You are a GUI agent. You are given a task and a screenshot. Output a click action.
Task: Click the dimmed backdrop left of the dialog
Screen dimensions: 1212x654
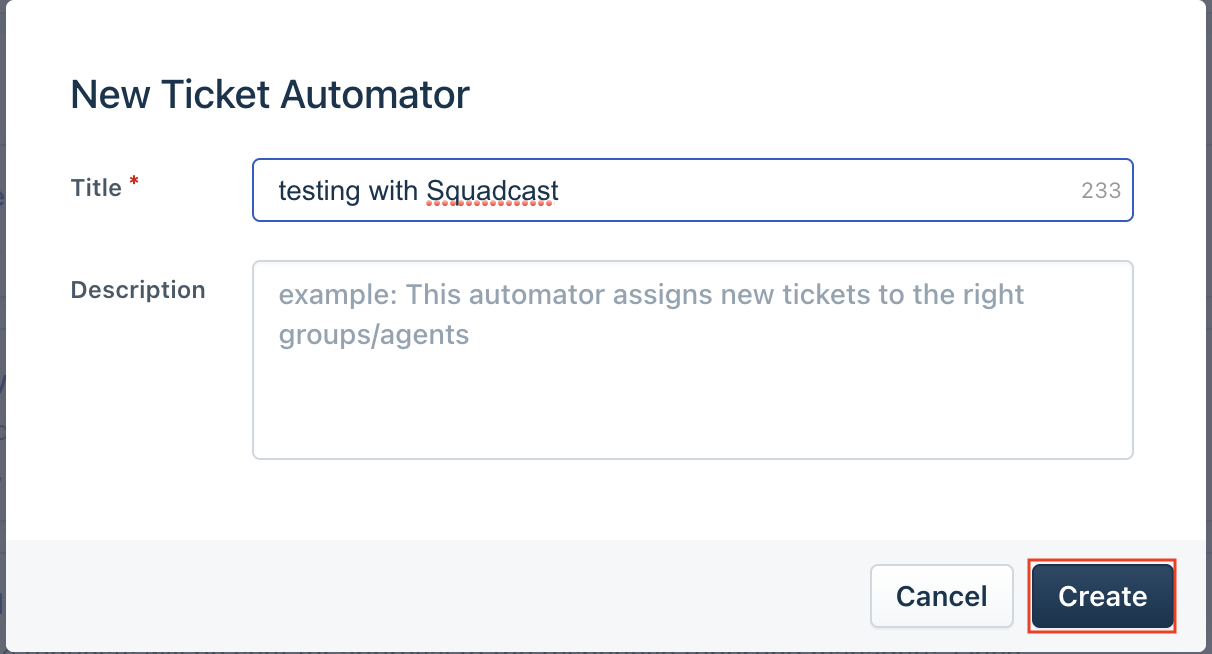click(x=2, y=300)
